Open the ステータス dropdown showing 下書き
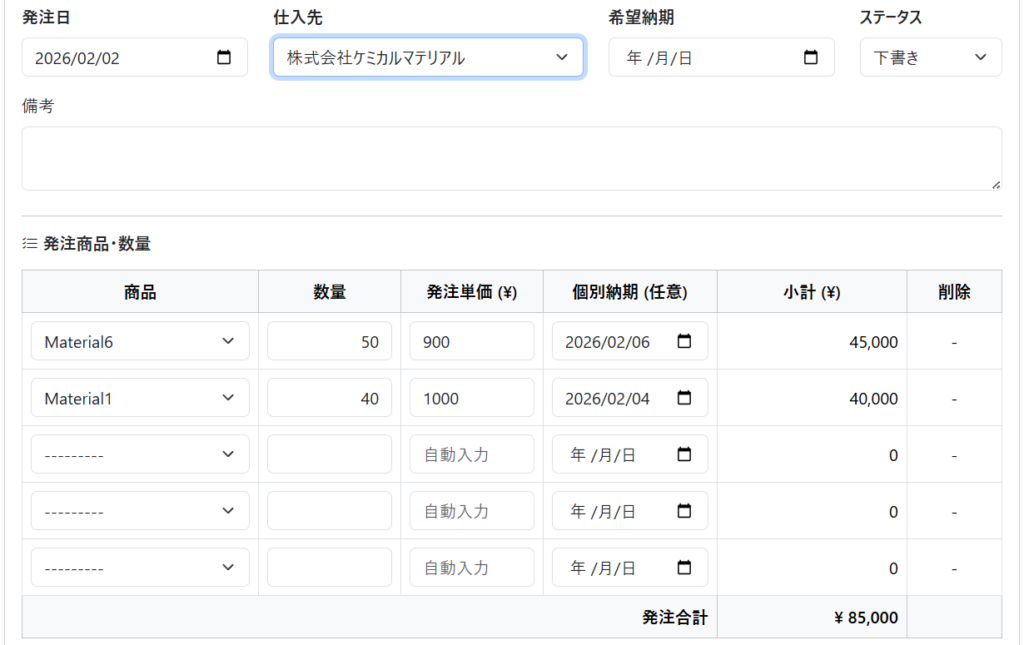This screenshot has height=645, width=1024. pos(930,58)
